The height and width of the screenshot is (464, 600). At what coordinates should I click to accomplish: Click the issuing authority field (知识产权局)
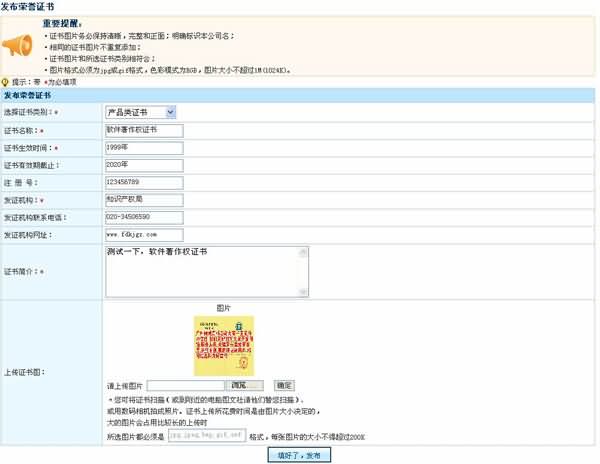(x=144, y=199)
